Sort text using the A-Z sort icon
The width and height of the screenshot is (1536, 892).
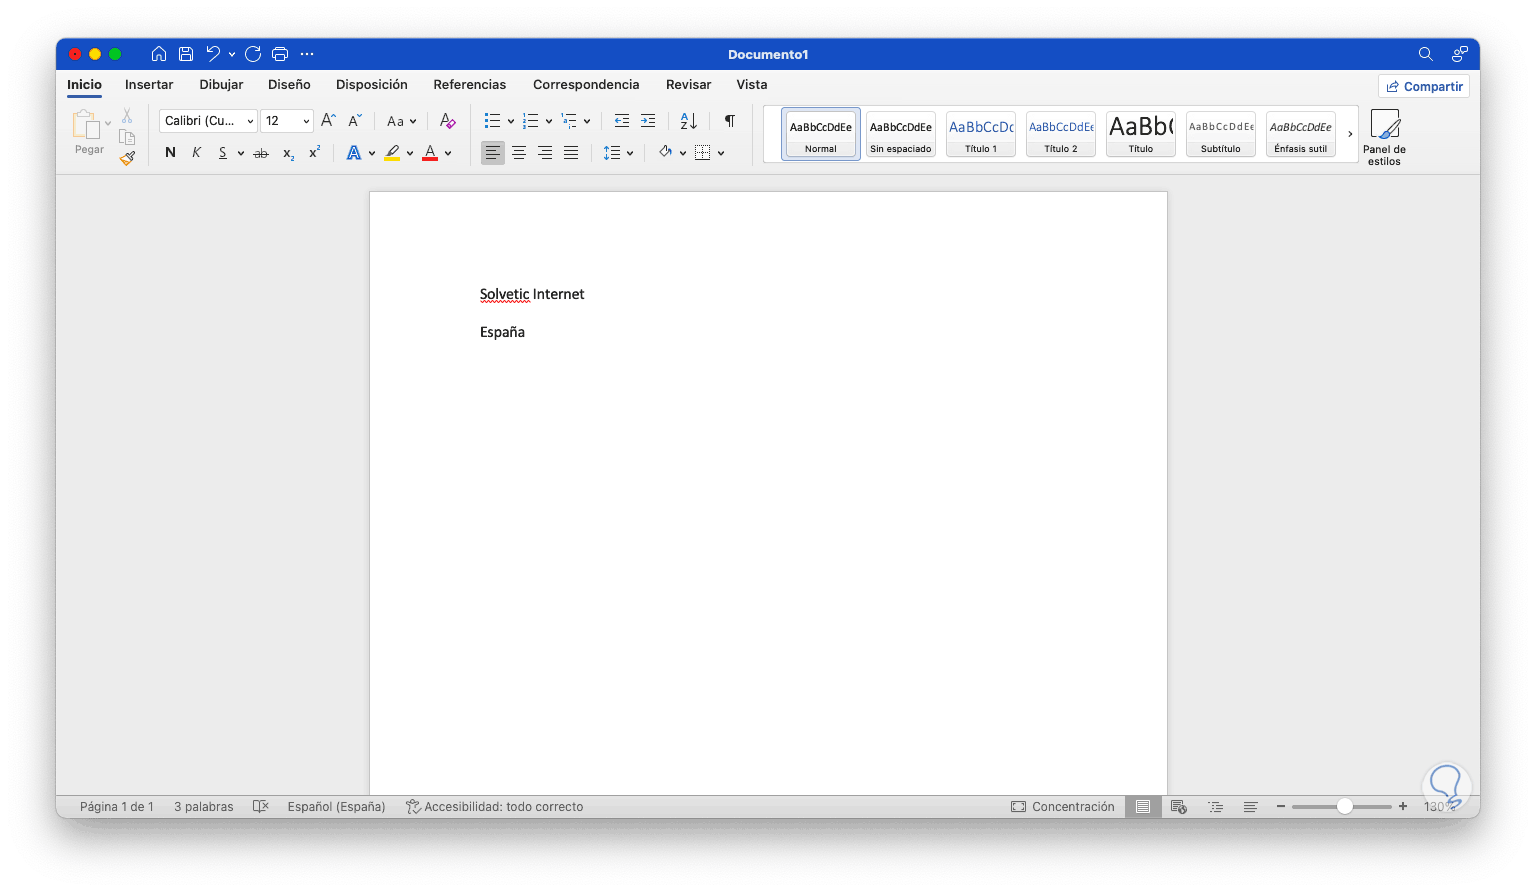tap(688, 121)
